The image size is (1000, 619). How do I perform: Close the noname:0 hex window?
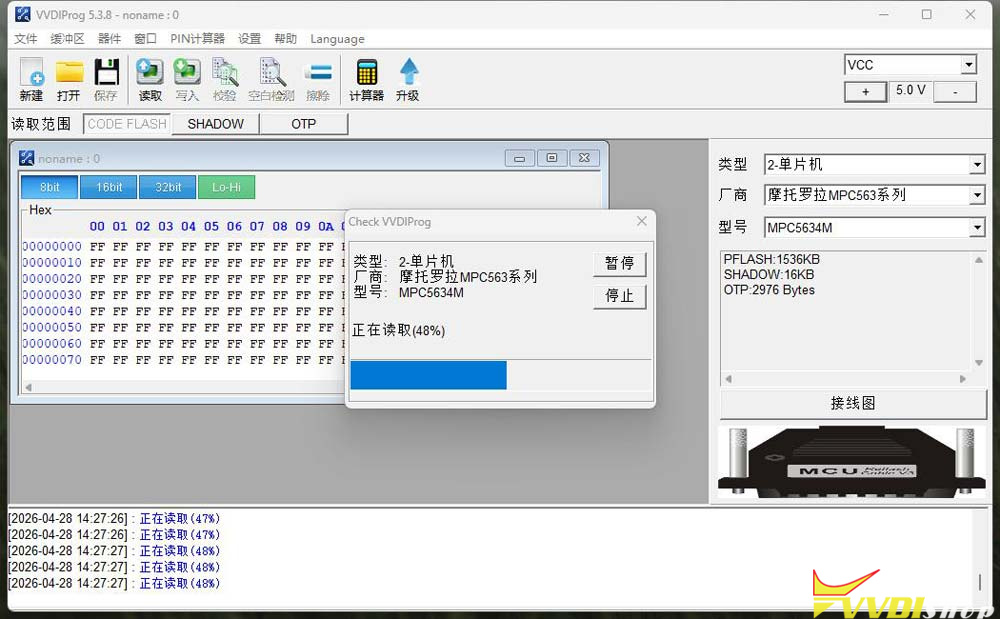click(584, 158)
